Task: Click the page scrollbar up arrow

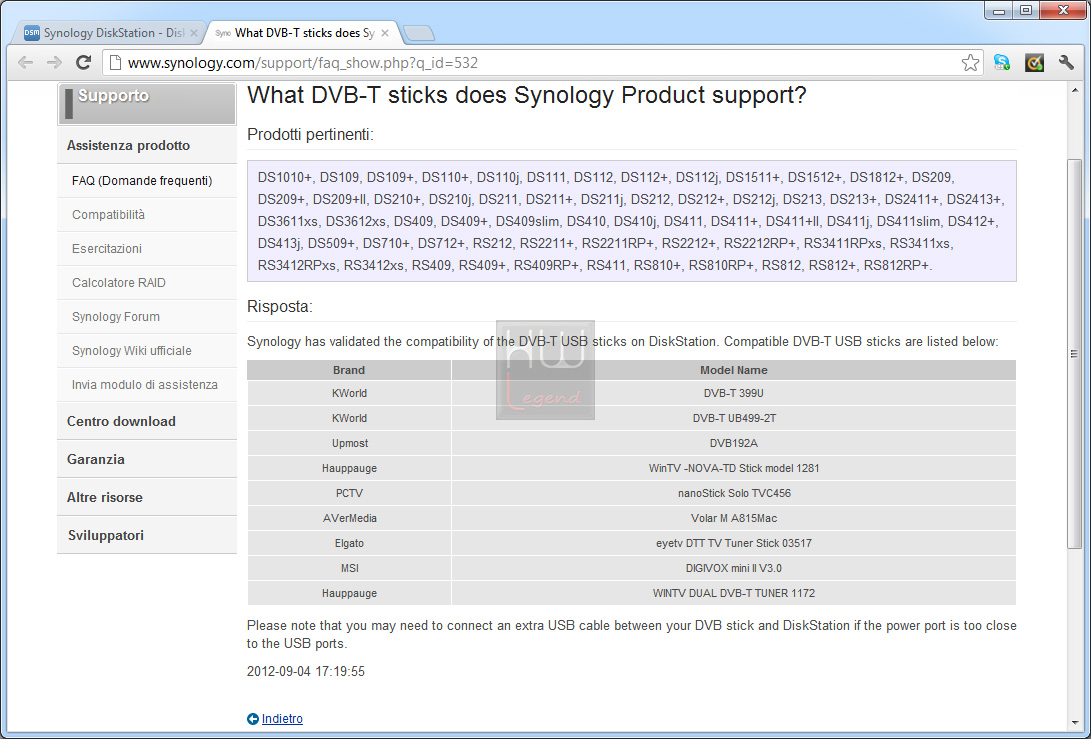Action: pos(1075,90)
